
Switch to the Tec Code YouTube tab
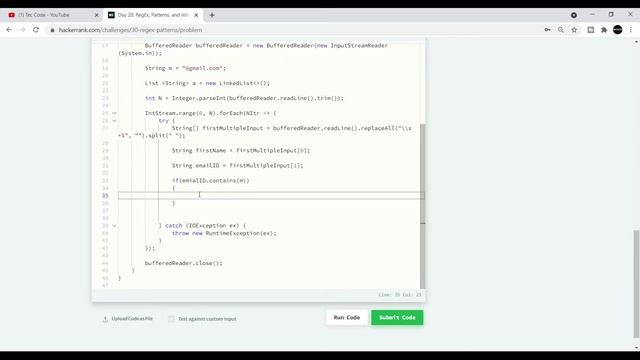click(53, 15)
